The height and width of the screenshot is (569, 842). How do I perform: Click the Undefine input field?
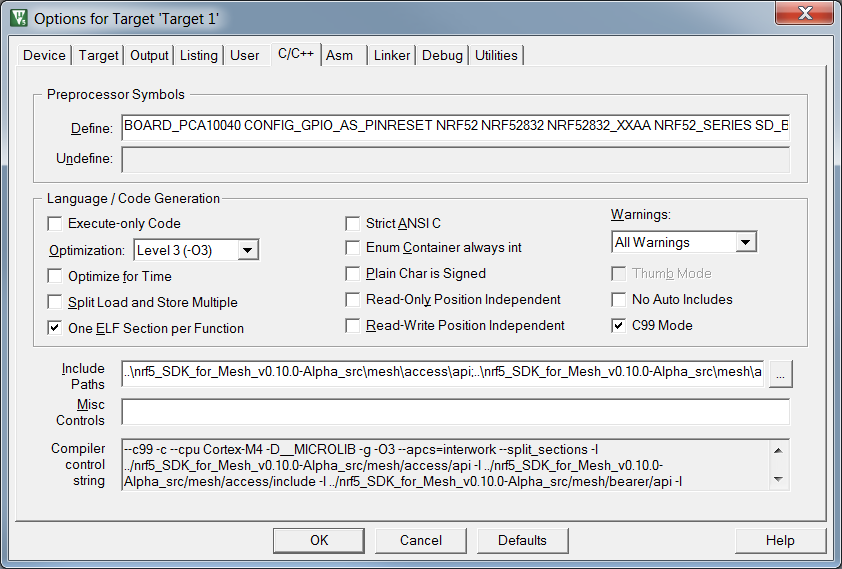click(x=455, y=159)
